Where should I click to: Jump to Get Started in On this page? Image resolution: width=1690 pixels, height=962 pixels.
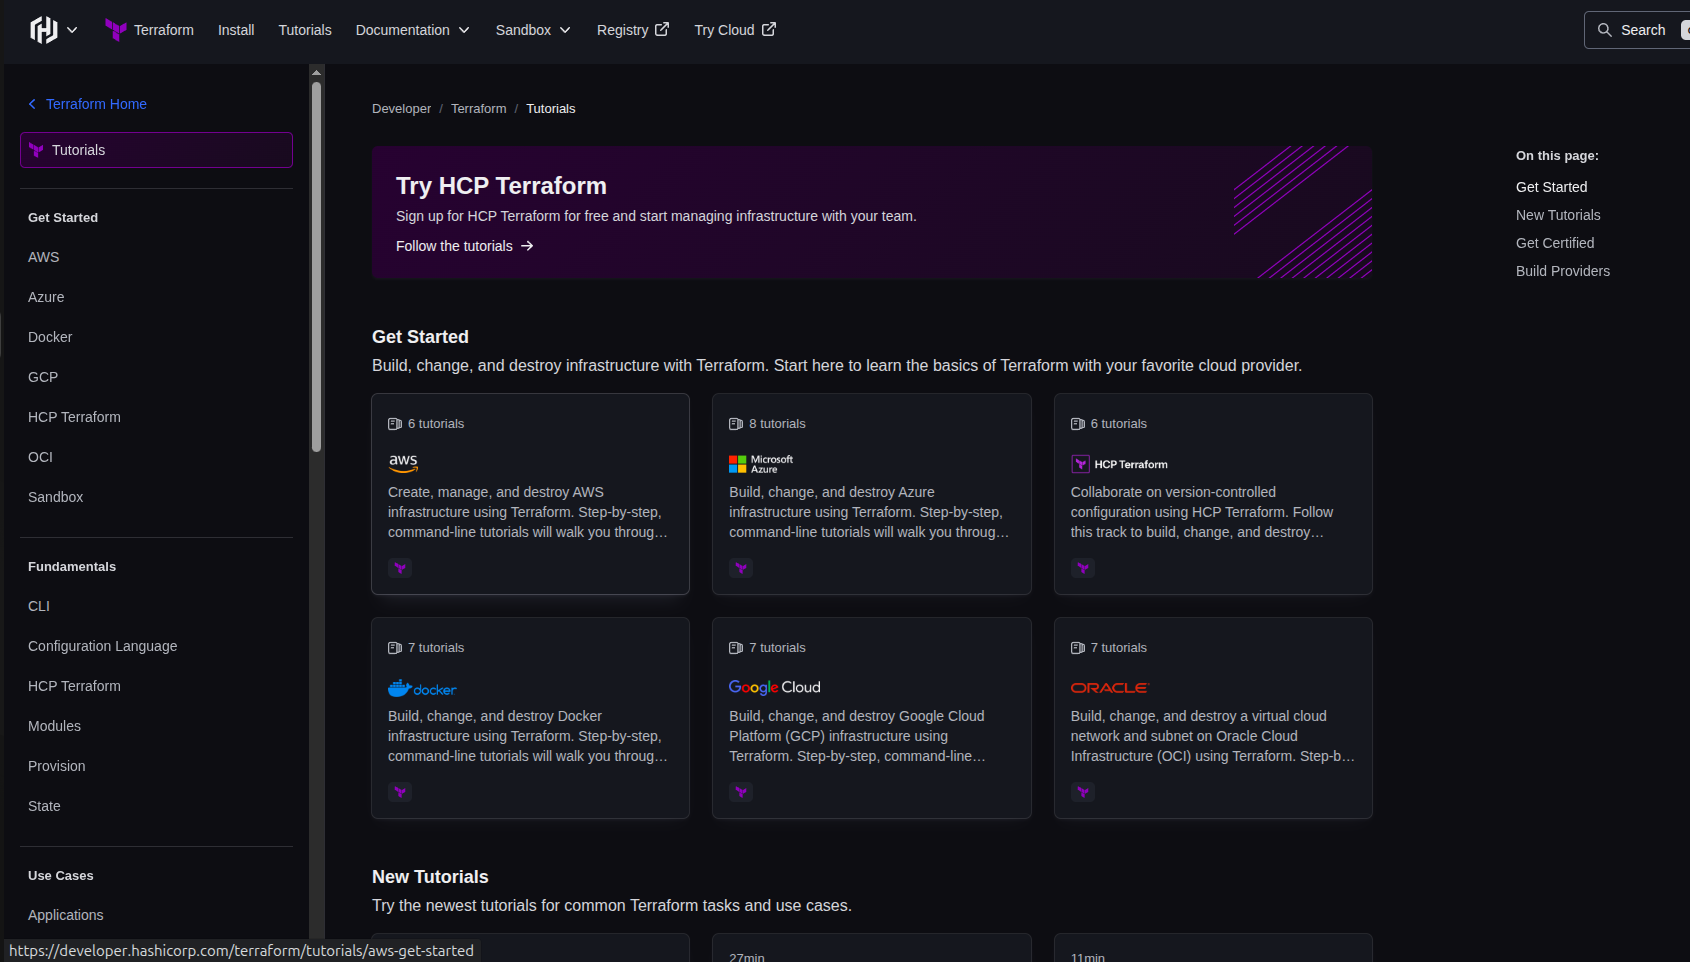[x=1551, y=187]
